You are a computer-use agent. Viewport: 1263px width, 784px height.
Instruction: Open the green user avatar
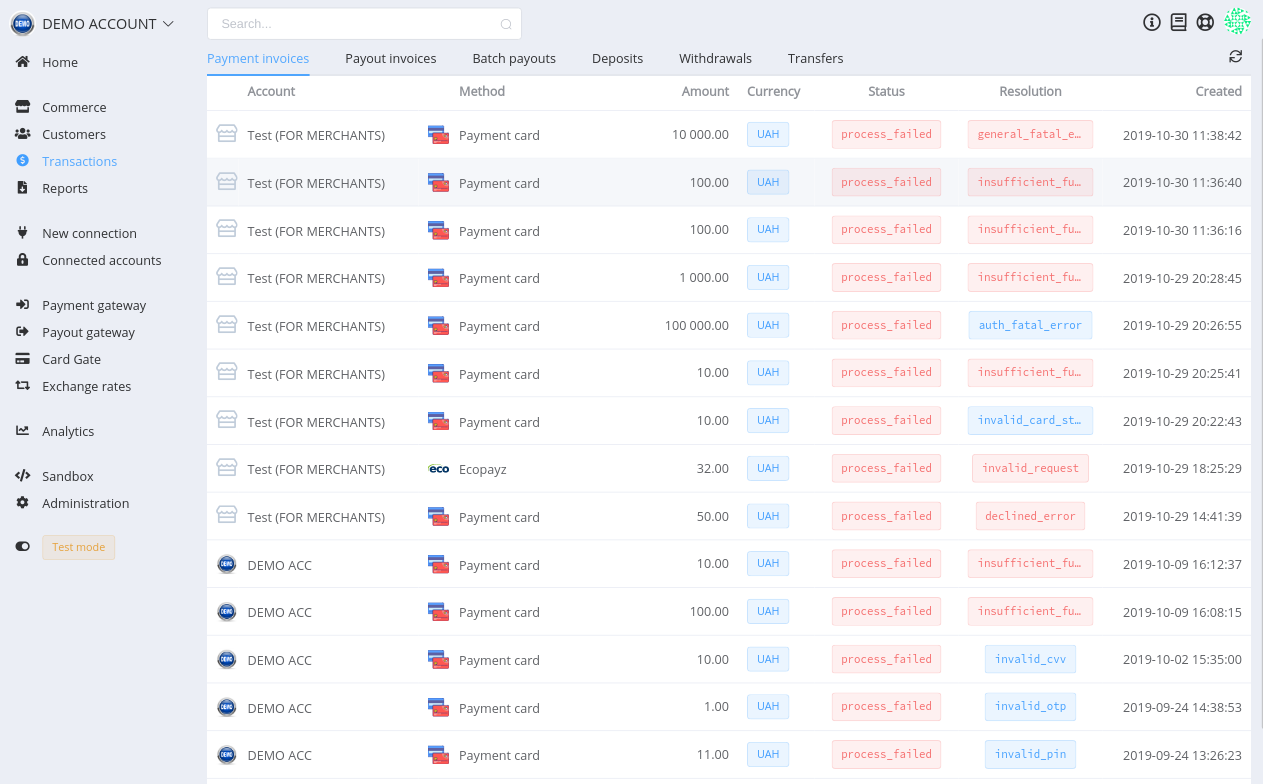[x=1238, y=21]
